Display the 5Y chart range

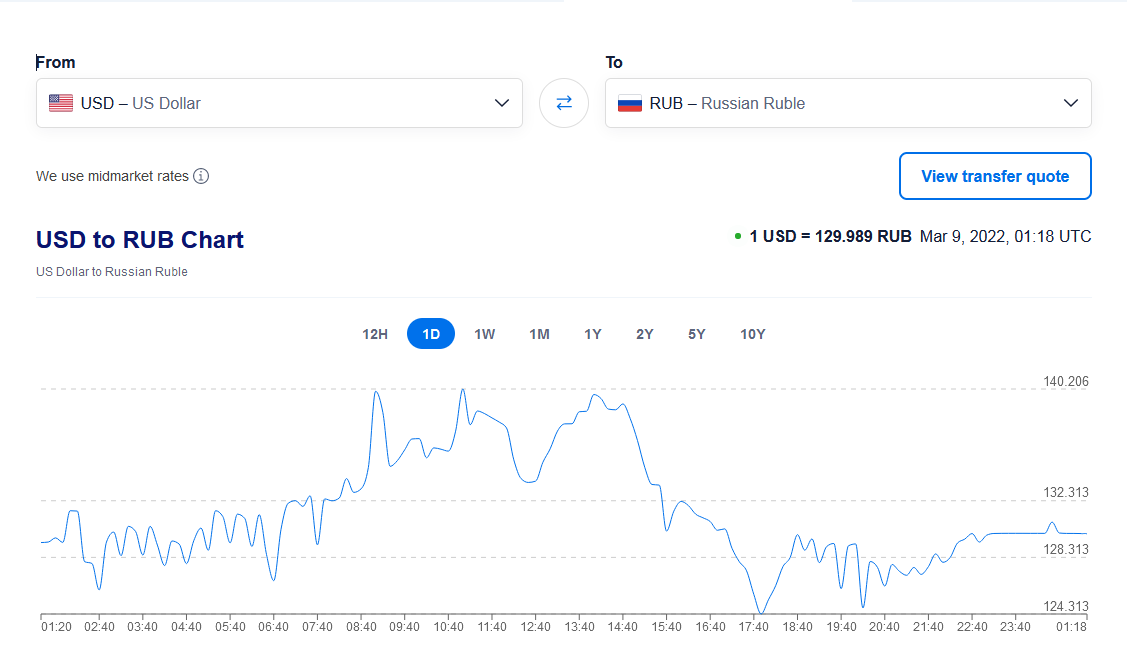[x=697, y=334]
